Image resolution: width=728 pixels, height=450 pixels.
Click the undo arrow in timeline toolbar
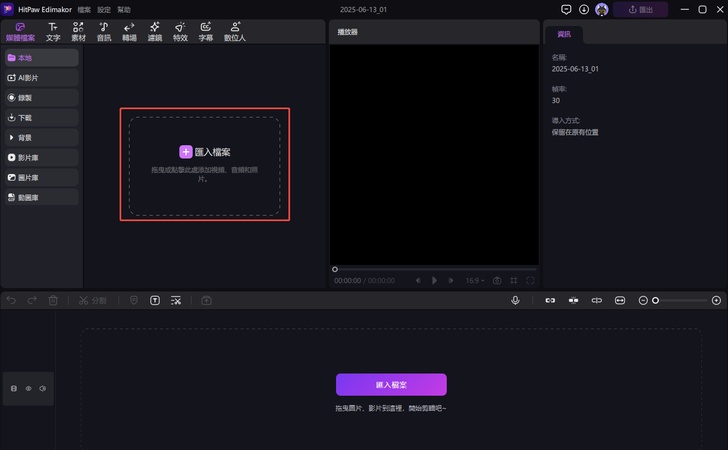click(11, 300)
